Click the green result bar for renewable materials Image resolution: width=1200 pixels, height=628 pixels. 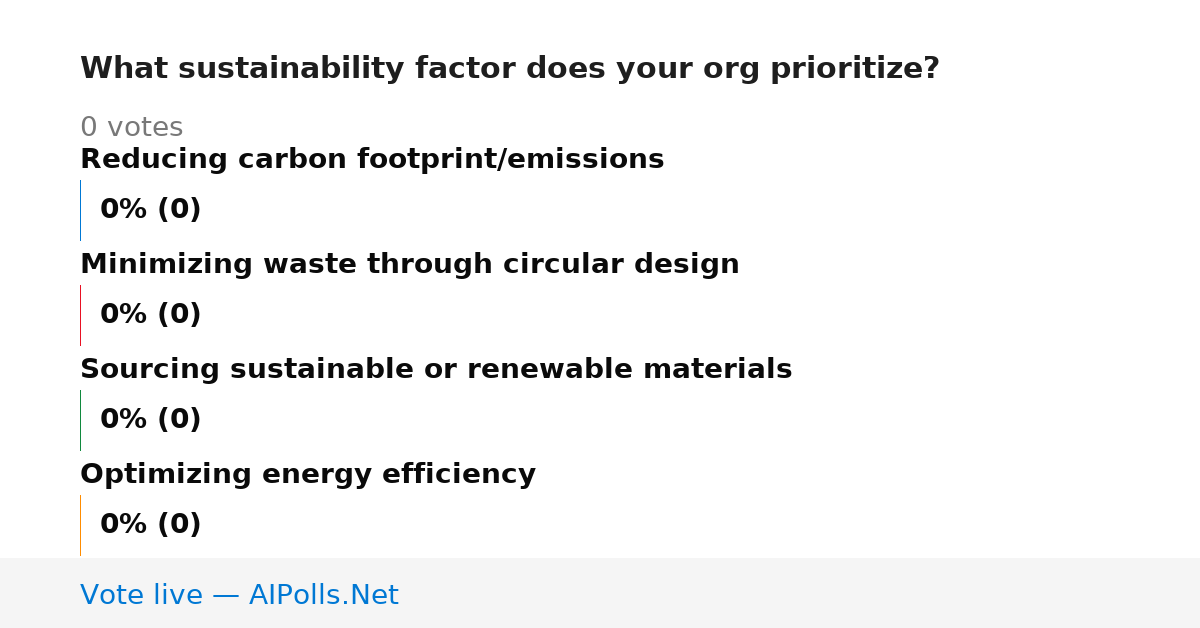(80, 420)
